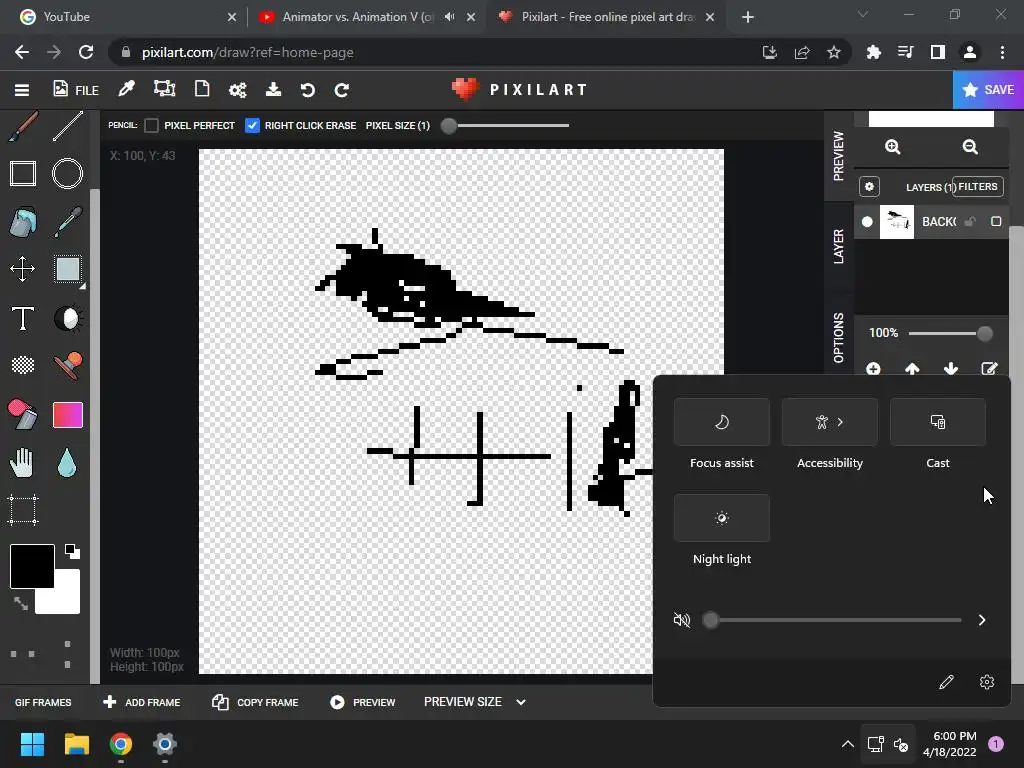
Task: Select the Paint Bucket fill tool
Action: (x=23, y=222)
